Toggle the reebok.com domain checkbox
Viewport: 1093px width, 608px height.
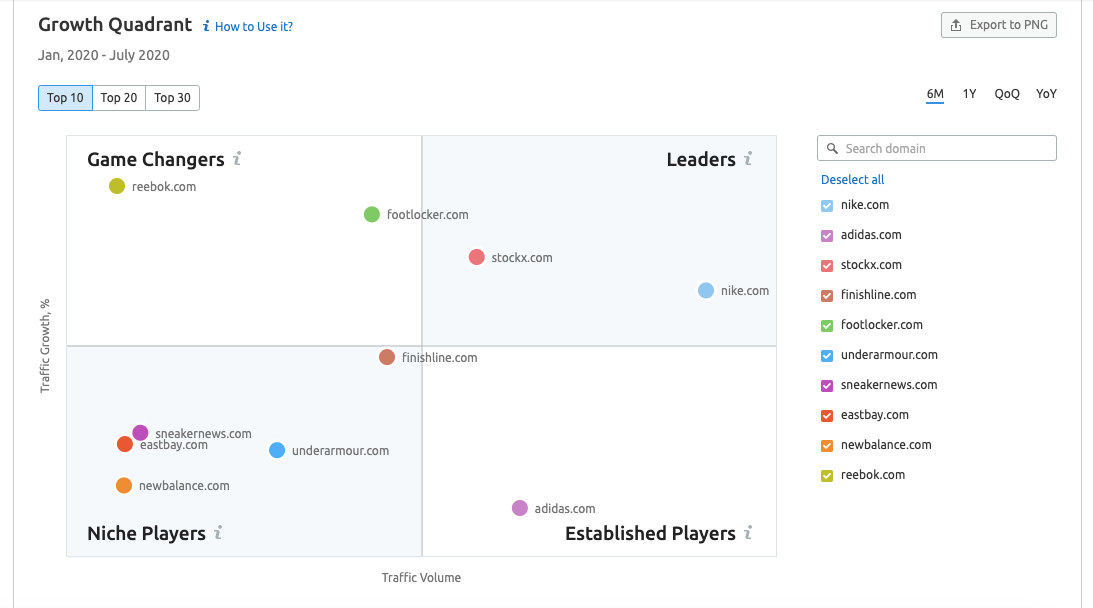click(x=827, y=474)
